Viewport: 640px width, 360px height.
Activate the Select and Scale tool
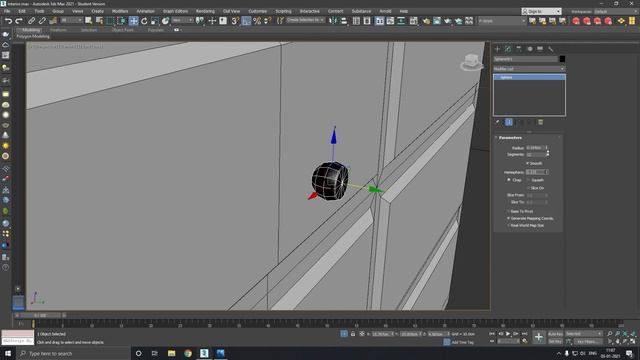[x=155, y=20]
